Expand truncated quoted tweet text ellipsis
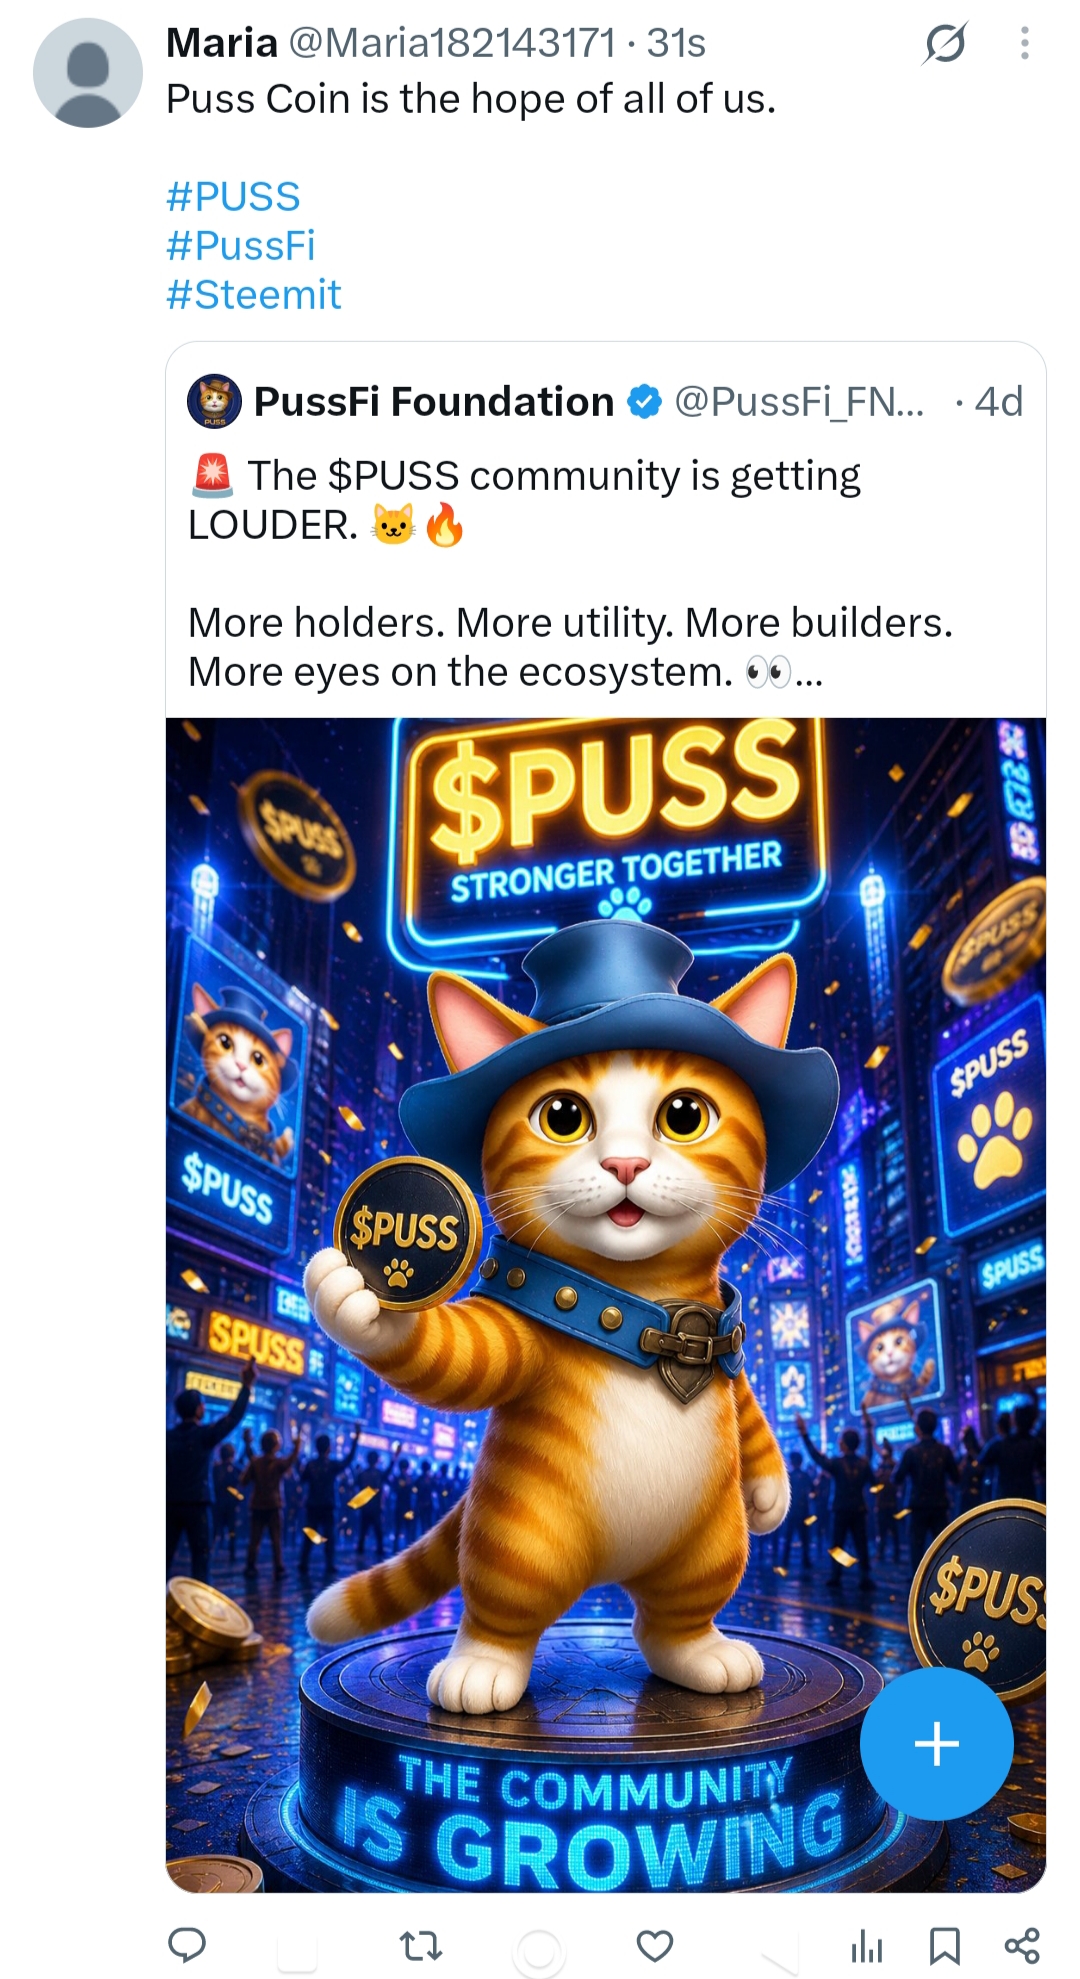1080x1979 pixels. (809, 674)
